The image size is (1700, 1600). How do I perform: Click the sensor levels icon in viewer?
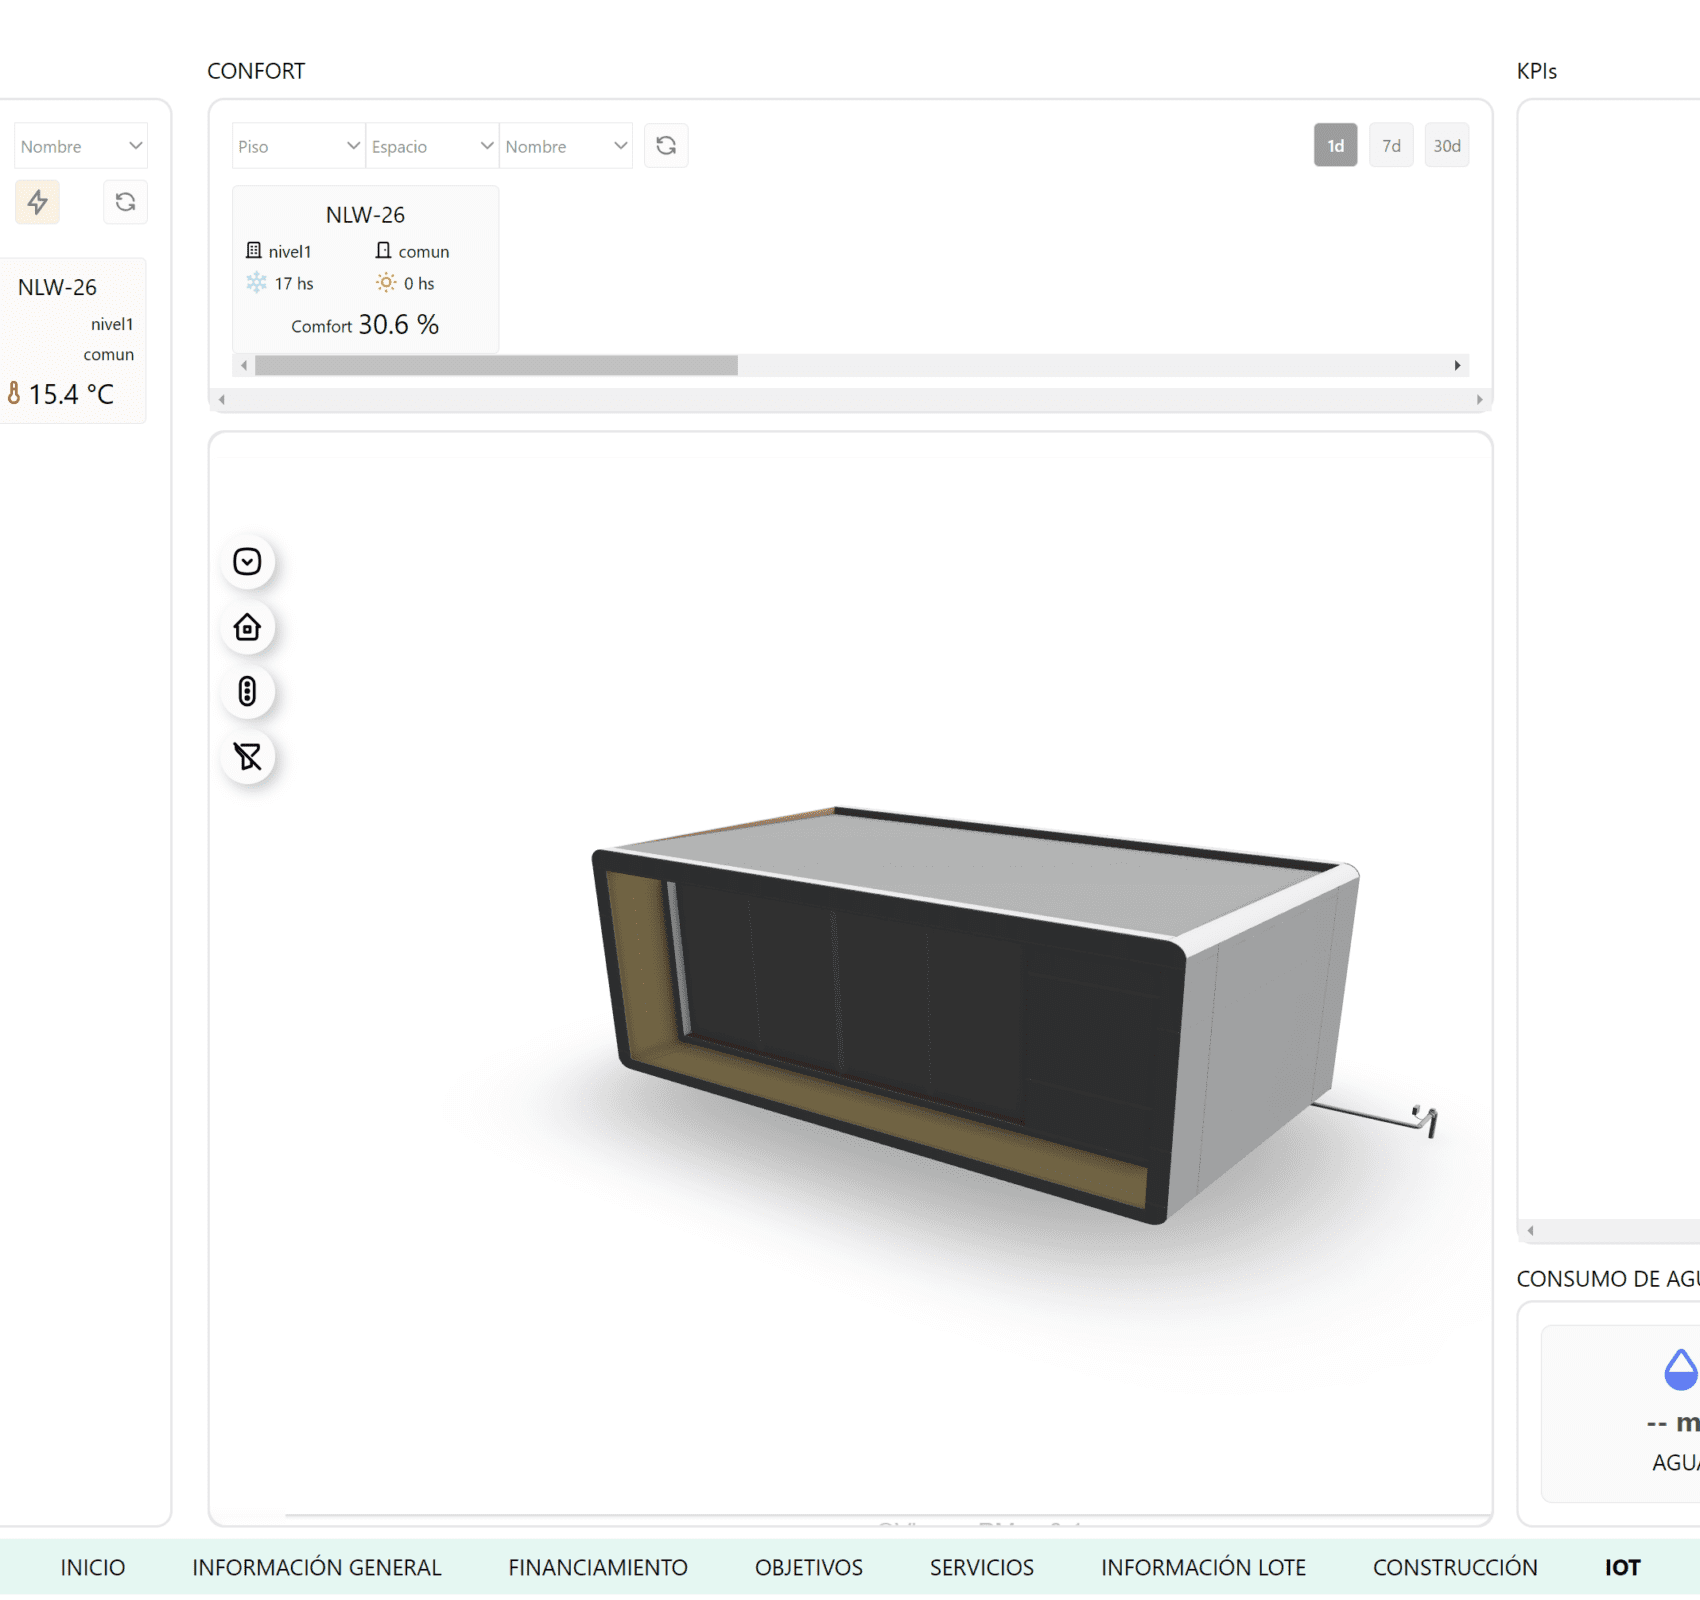[247, 692]
